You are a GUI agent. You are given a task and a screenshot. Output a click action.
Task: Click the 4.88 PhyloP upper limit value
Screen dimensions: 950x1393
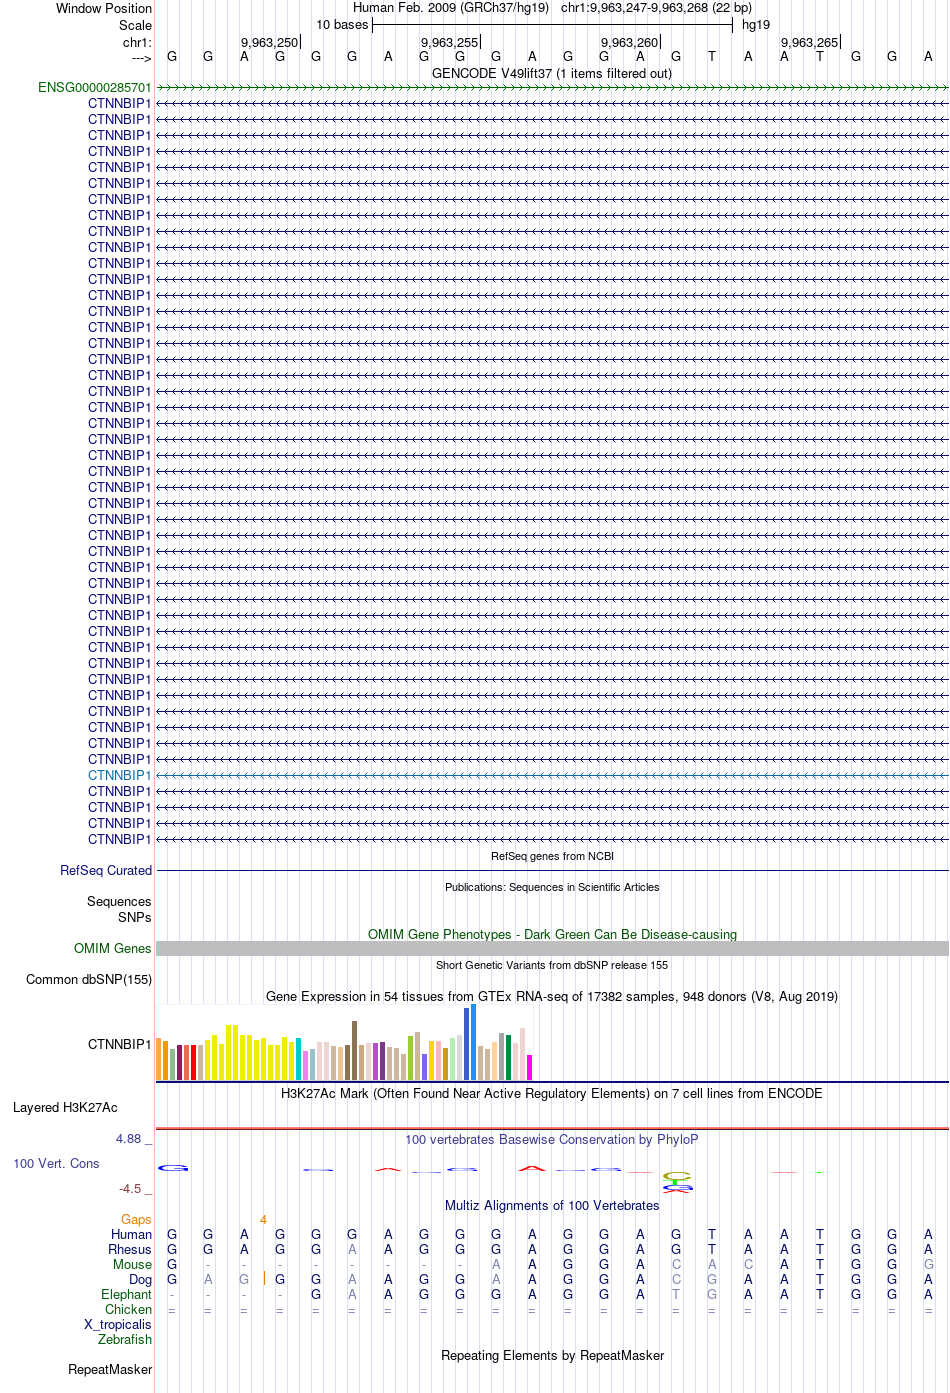pyautogui.click(x=128, y=1139)
